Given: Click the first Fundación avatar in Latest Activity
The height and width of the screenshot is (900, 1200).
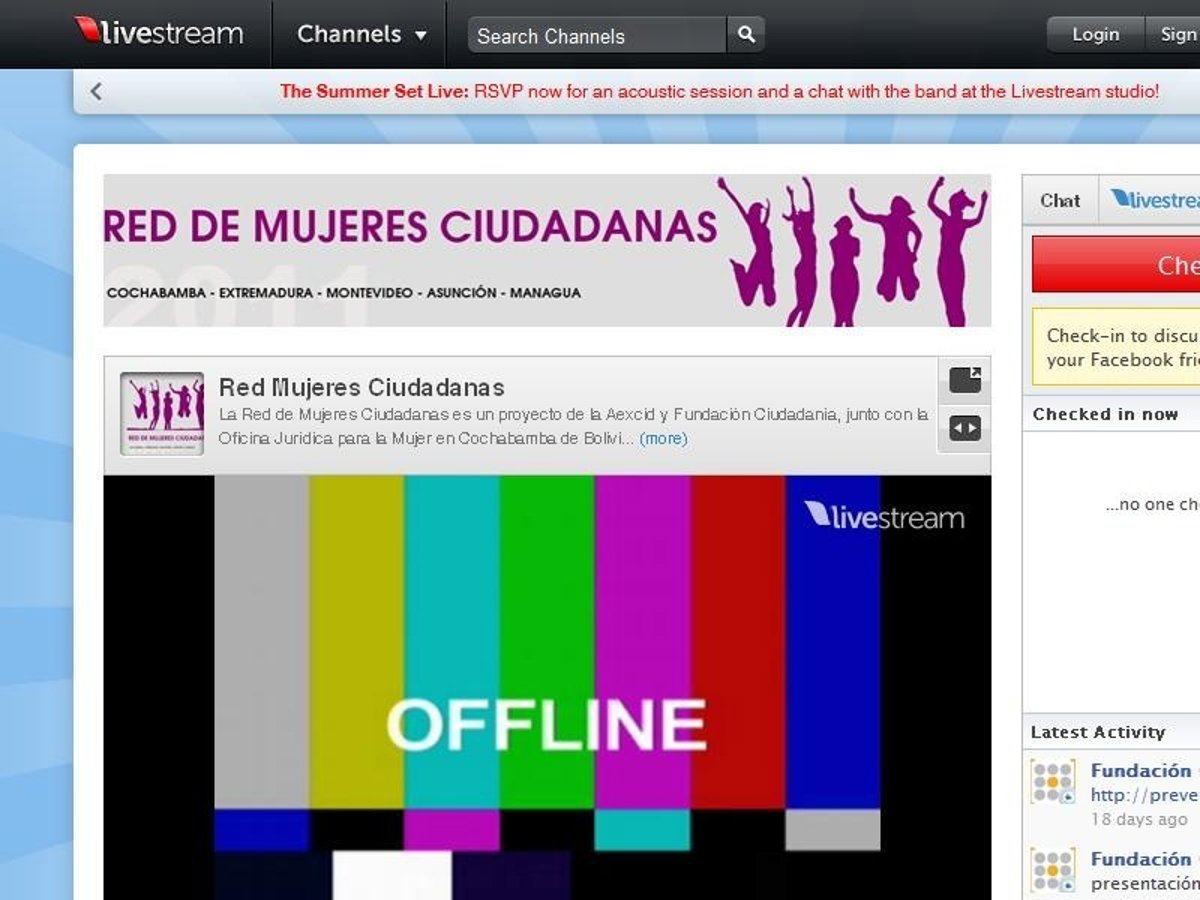Looking at the screenshot, I should [1053, 782].
